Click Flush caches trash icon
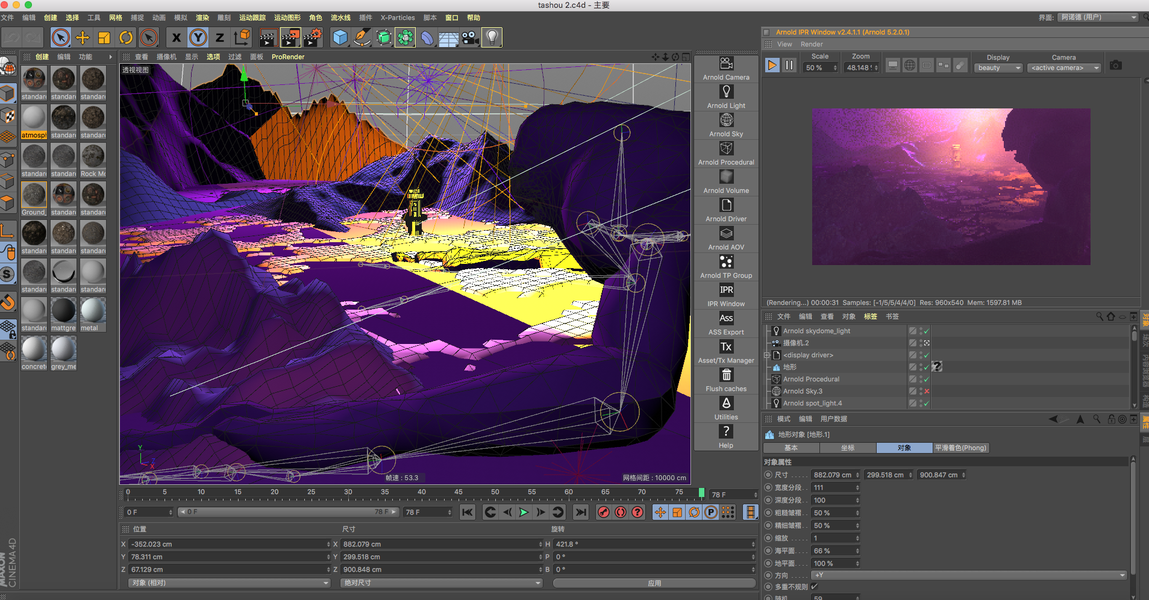This screenshot has height=600, width=1149. point(726,379)
